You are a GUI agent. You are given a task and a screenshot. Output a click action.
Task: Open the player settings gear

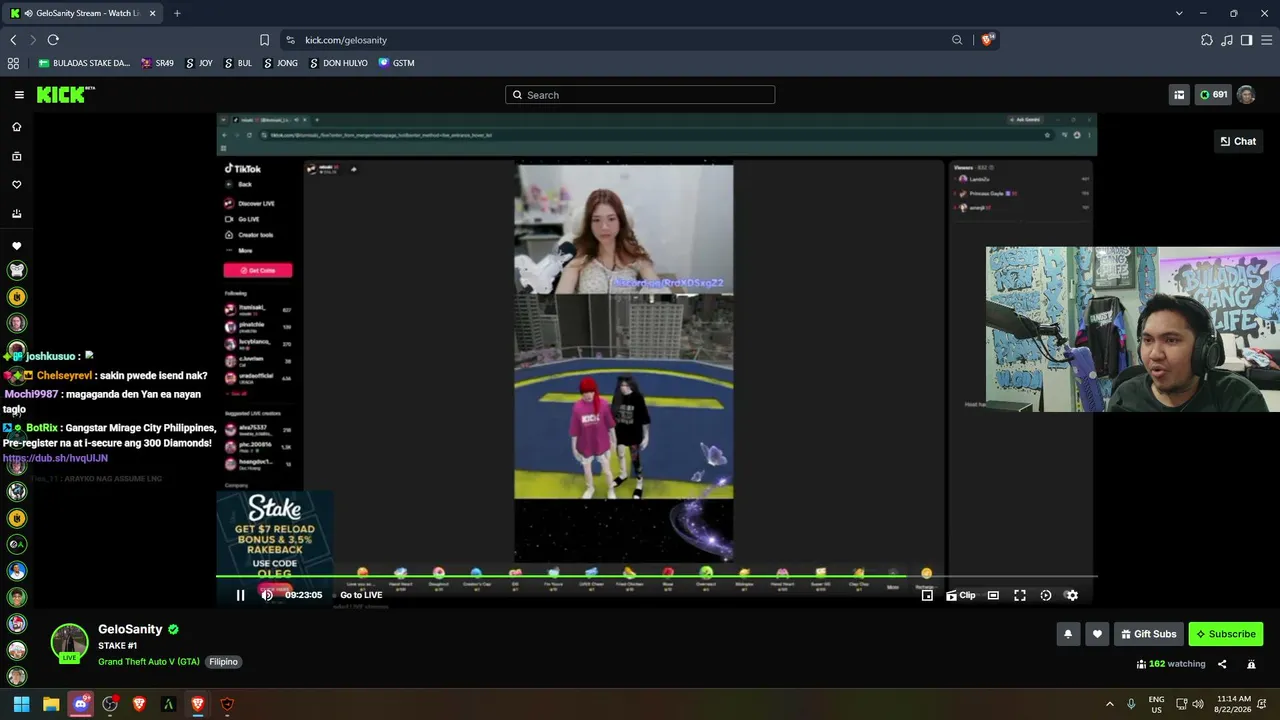pyautogui.click(x=1072, y=595)
